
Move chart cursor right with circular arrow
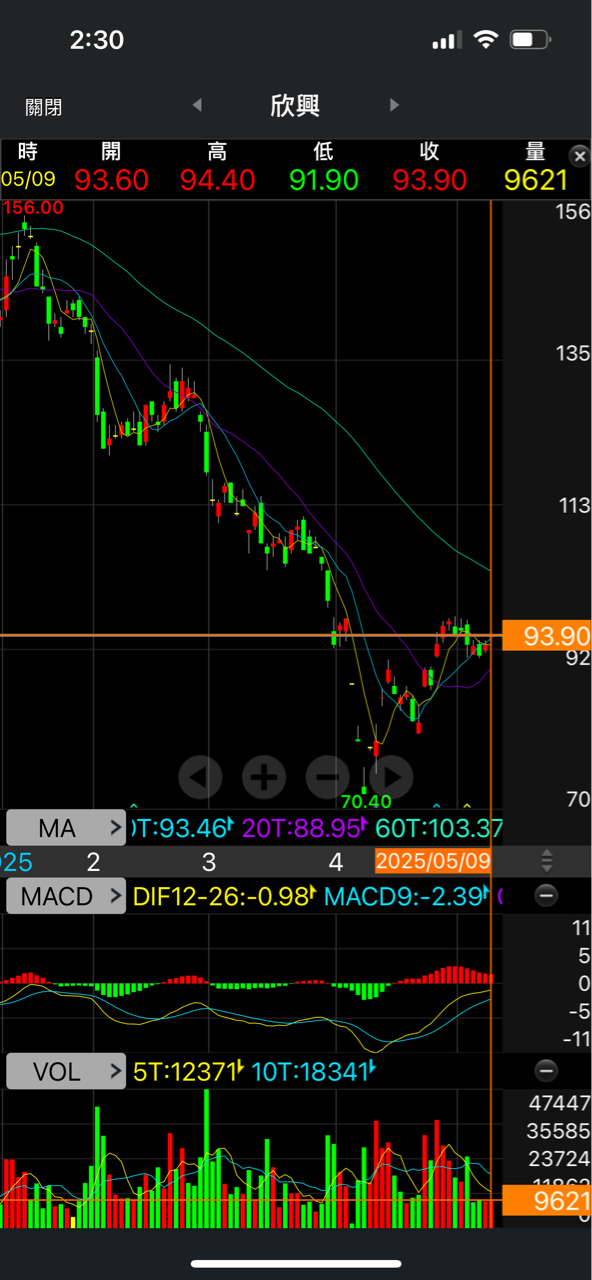(391, 776)
